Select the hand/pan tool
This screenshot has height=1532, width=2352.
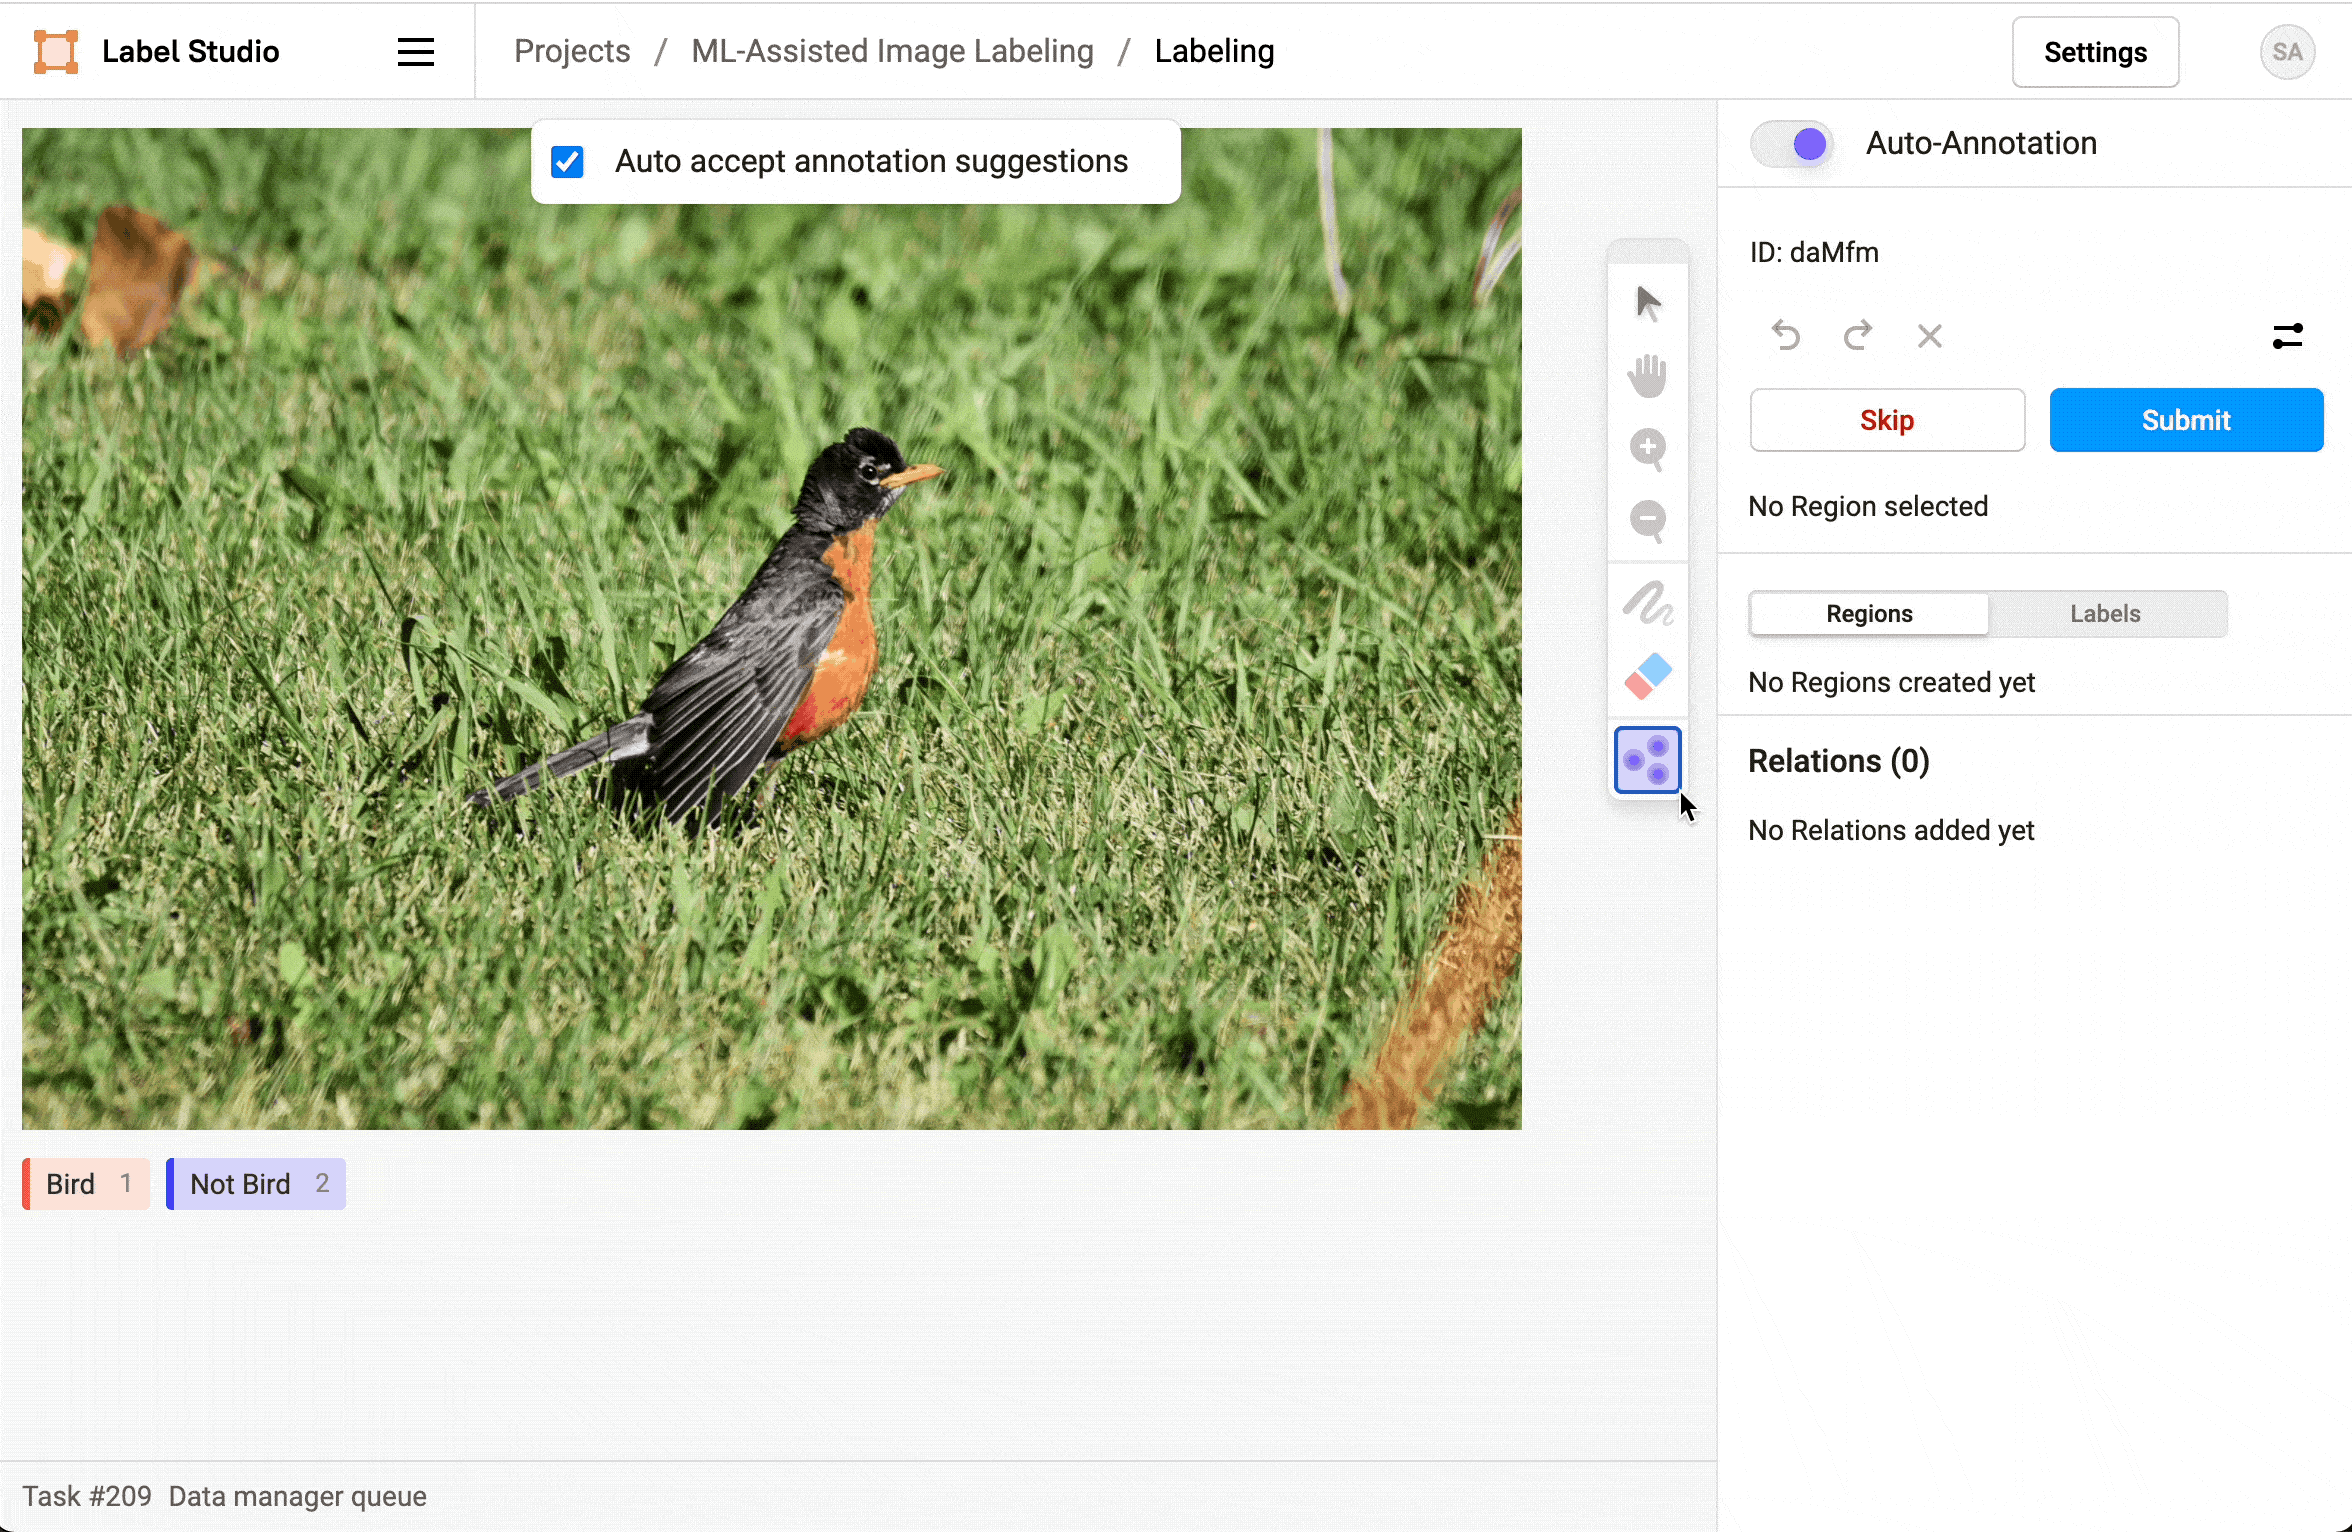coord(1647,374)
